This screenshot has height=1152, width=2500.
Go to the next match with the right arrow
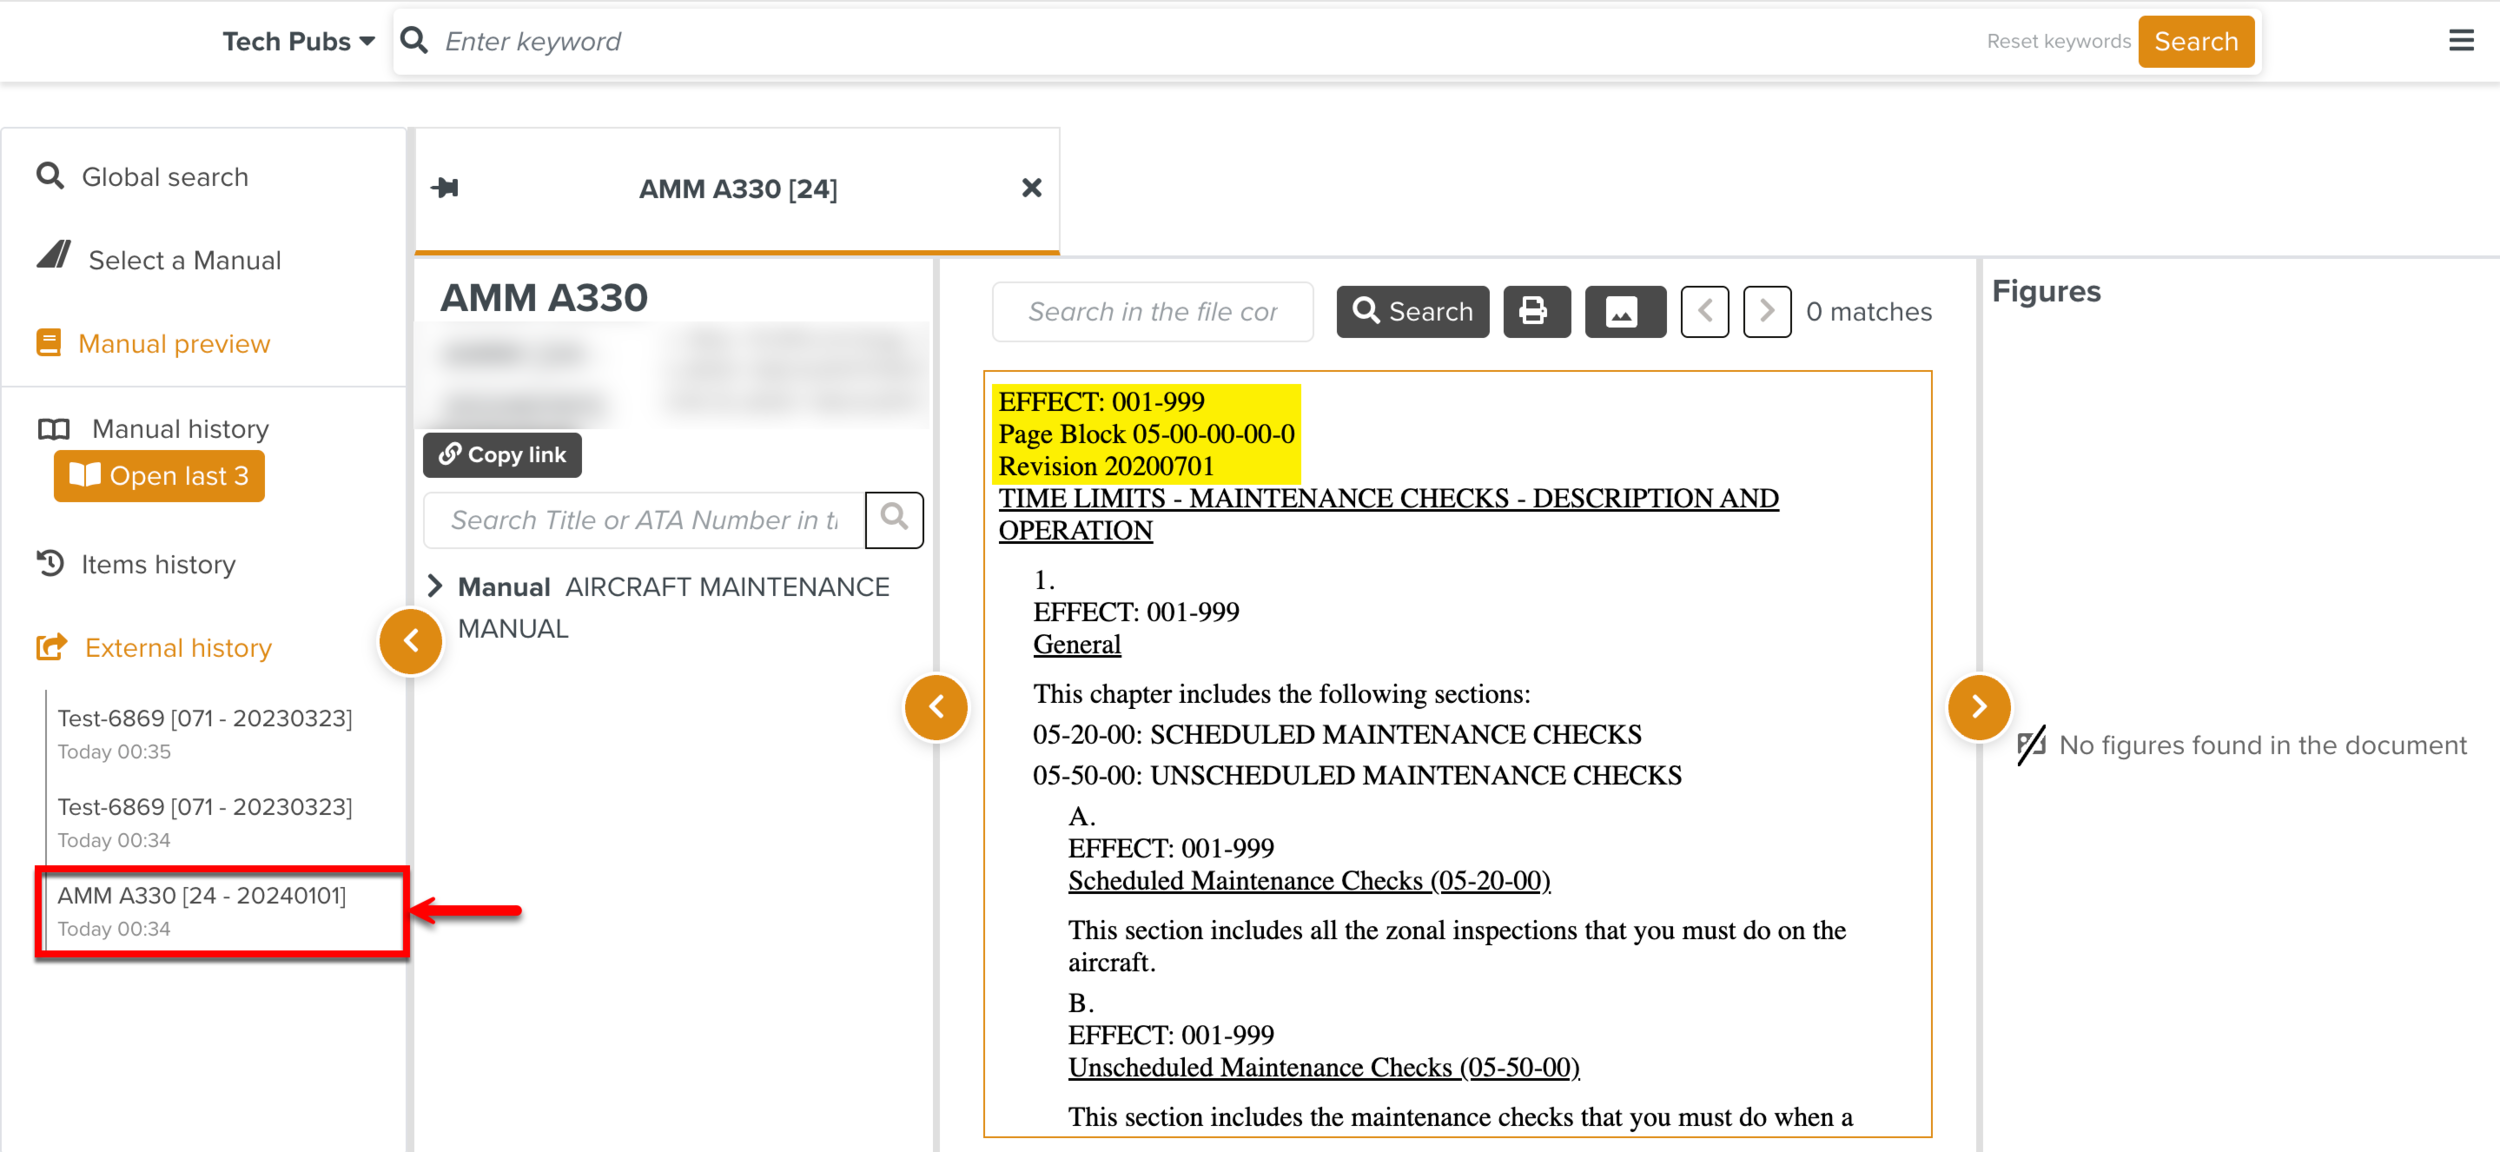[x=1766, y=312]
